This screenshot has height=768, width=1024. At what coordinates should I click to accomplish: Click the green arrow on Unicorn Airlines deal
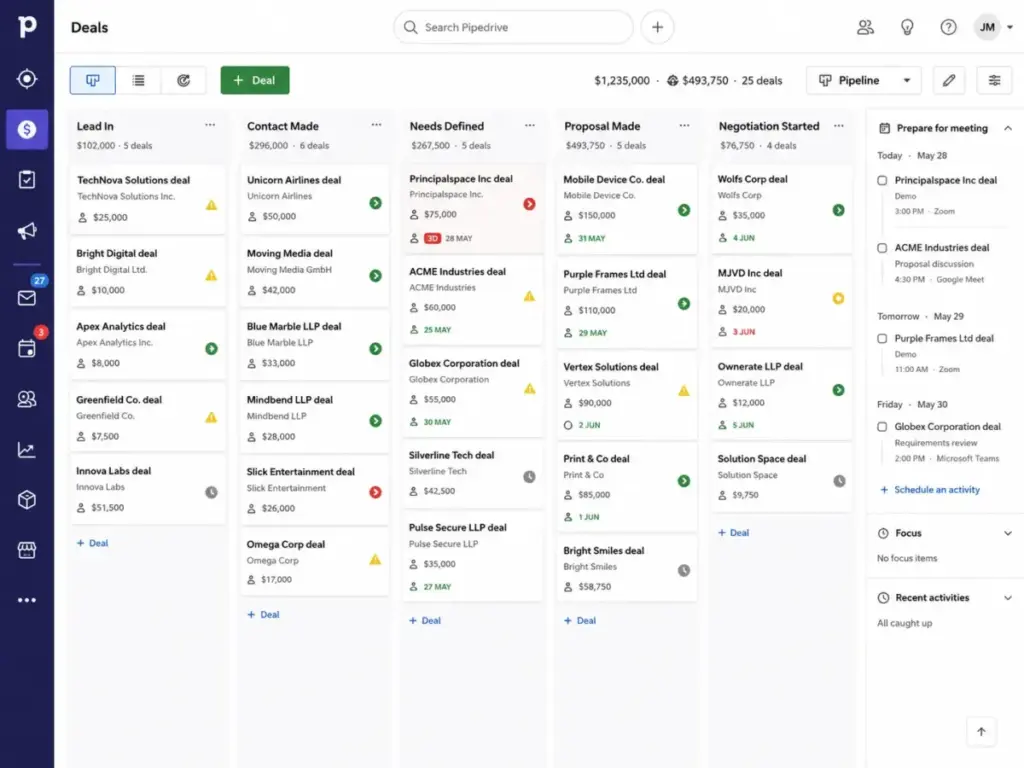pyautogui.click(x=376, y=203)
